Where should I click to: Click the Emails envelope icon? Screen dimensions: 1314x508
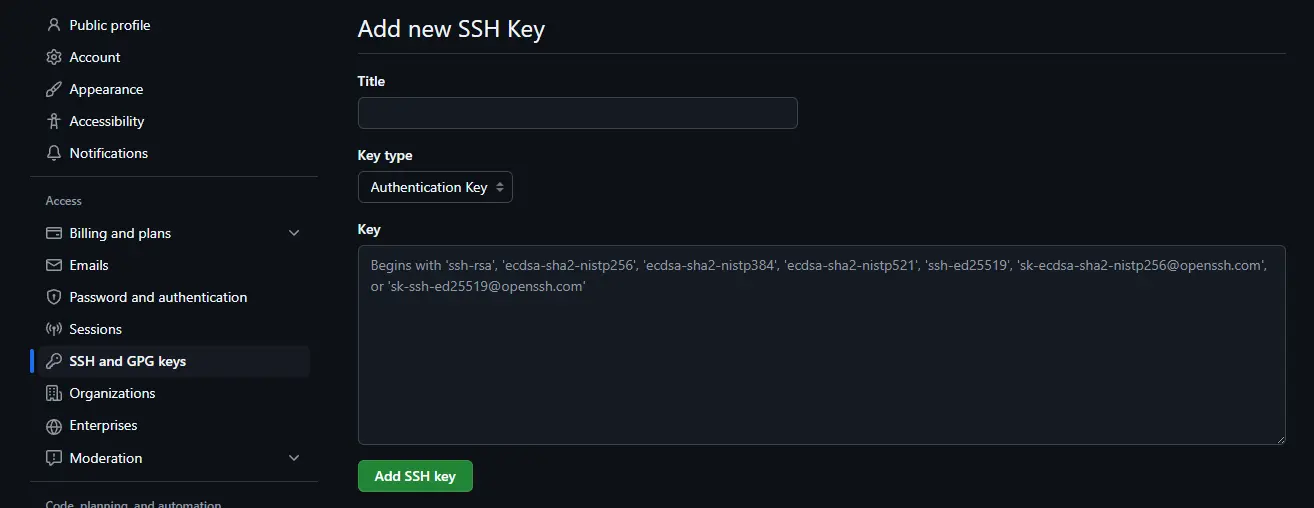pyautogui.click(x=54, y=265)
